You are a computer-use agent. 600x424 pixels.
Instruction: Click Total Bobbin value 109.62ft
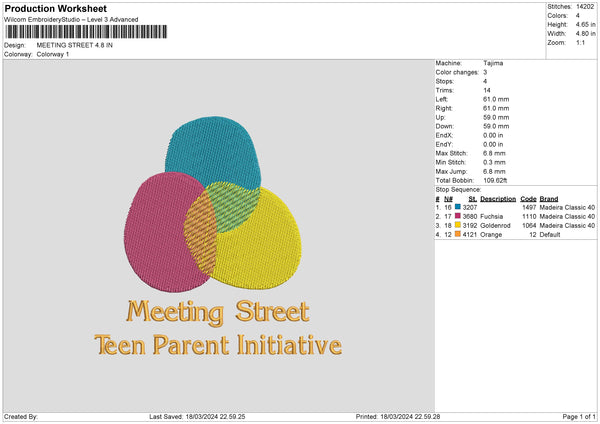point(495,180)
